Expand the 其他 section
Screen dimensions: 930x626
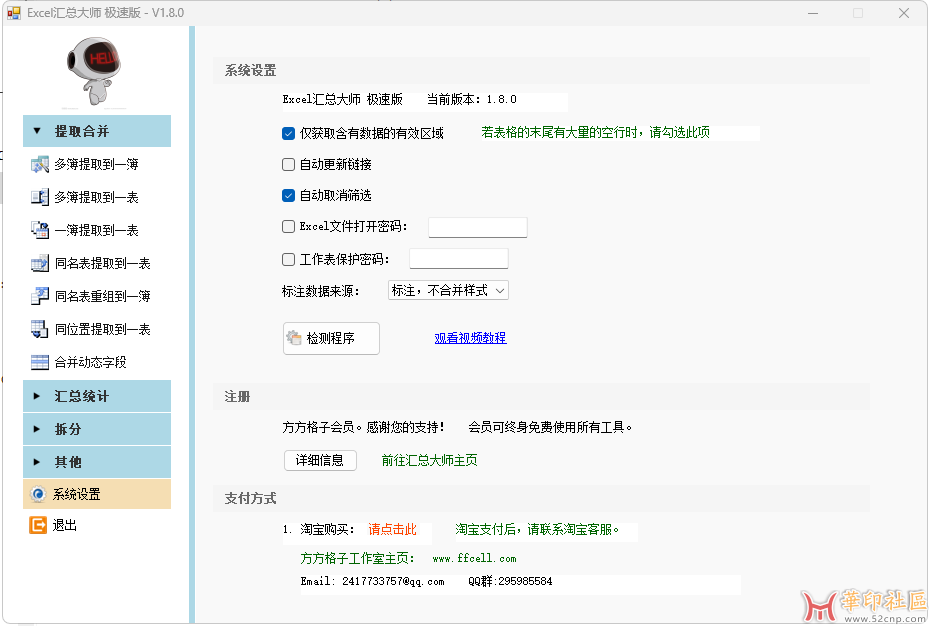tap(97, 462)
